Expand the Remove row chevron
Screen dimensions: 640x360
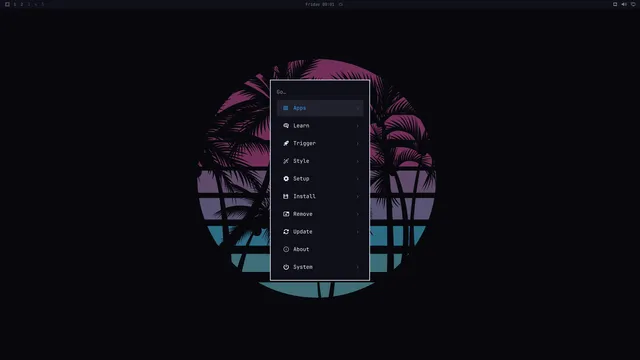(x=358, y=214)
